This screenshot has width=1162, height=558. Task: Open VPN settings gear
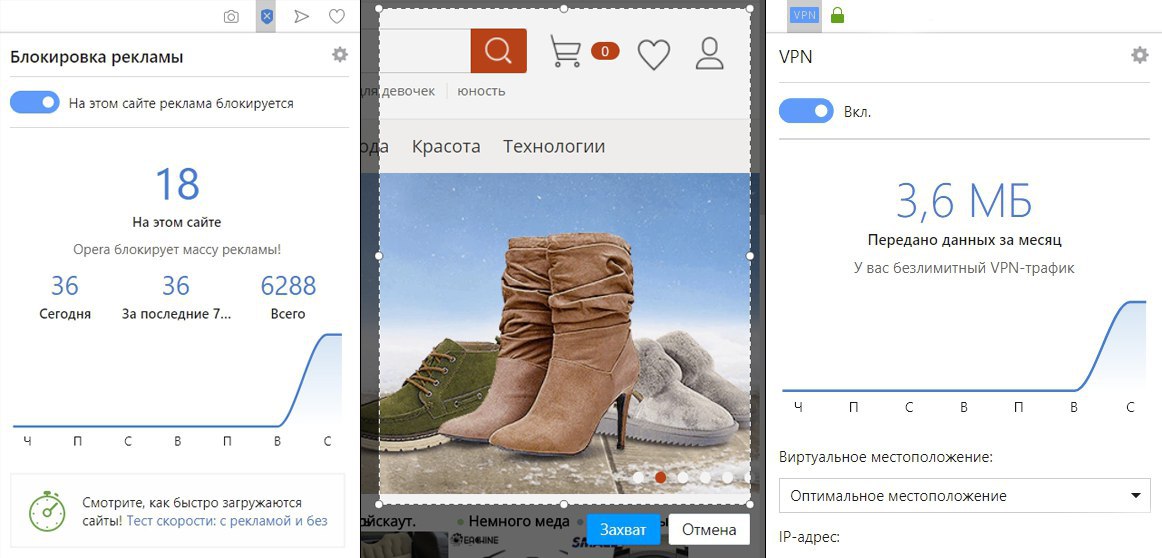tap(1139, 55)
